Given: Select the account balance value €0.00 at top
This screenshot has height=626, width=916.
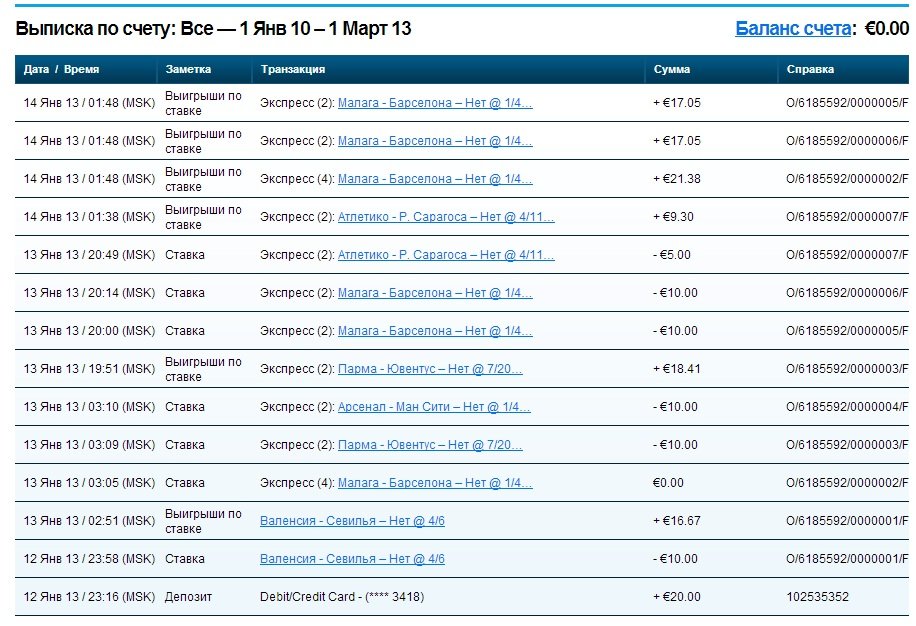Looking at the screenshot, I should pos(887,28).
